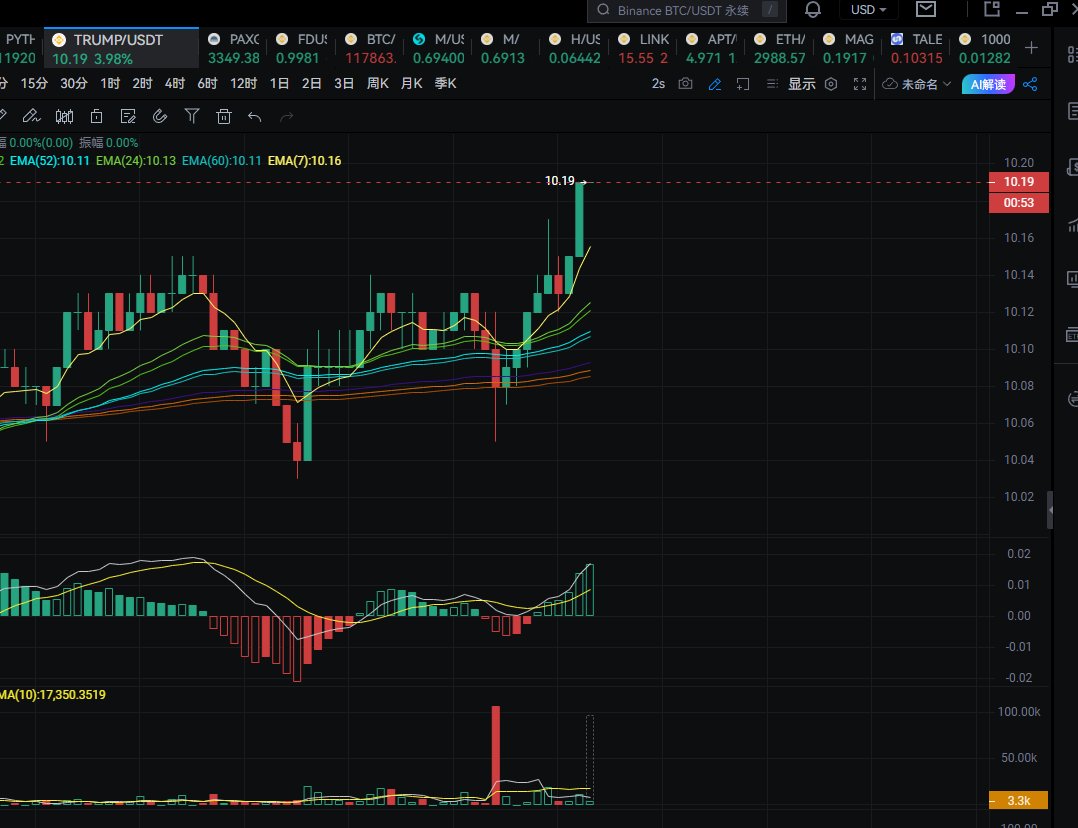Click the redo arrow icon
Screen dimensions: 1078x828
click(287, 117)
